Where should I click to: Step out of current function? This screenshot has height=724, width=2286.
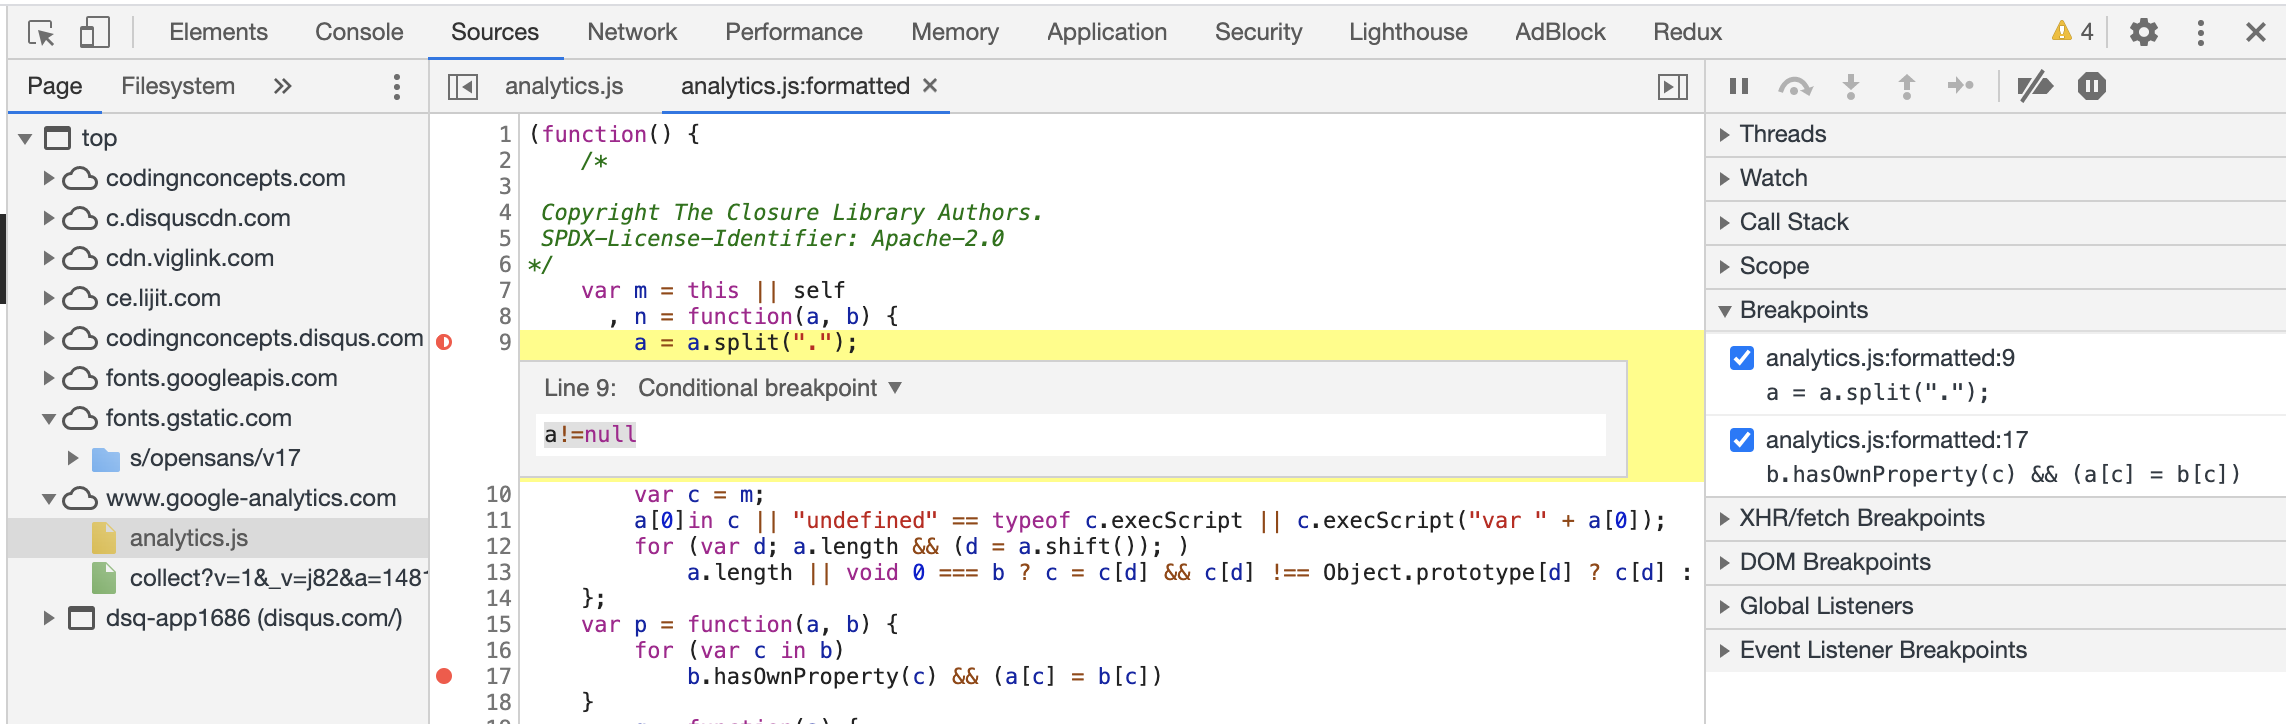tap(1907, 86)
